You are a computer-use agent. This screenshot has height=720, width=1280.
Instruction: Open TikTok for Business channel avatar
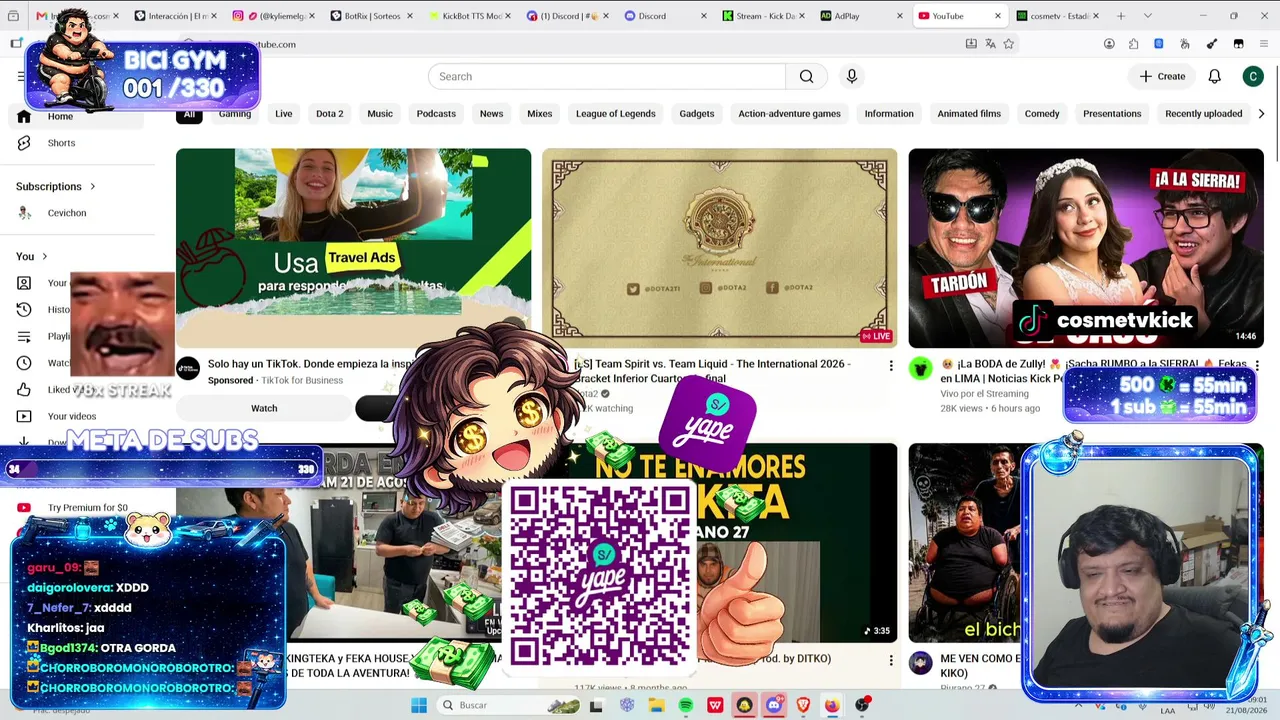pos(188,368)
